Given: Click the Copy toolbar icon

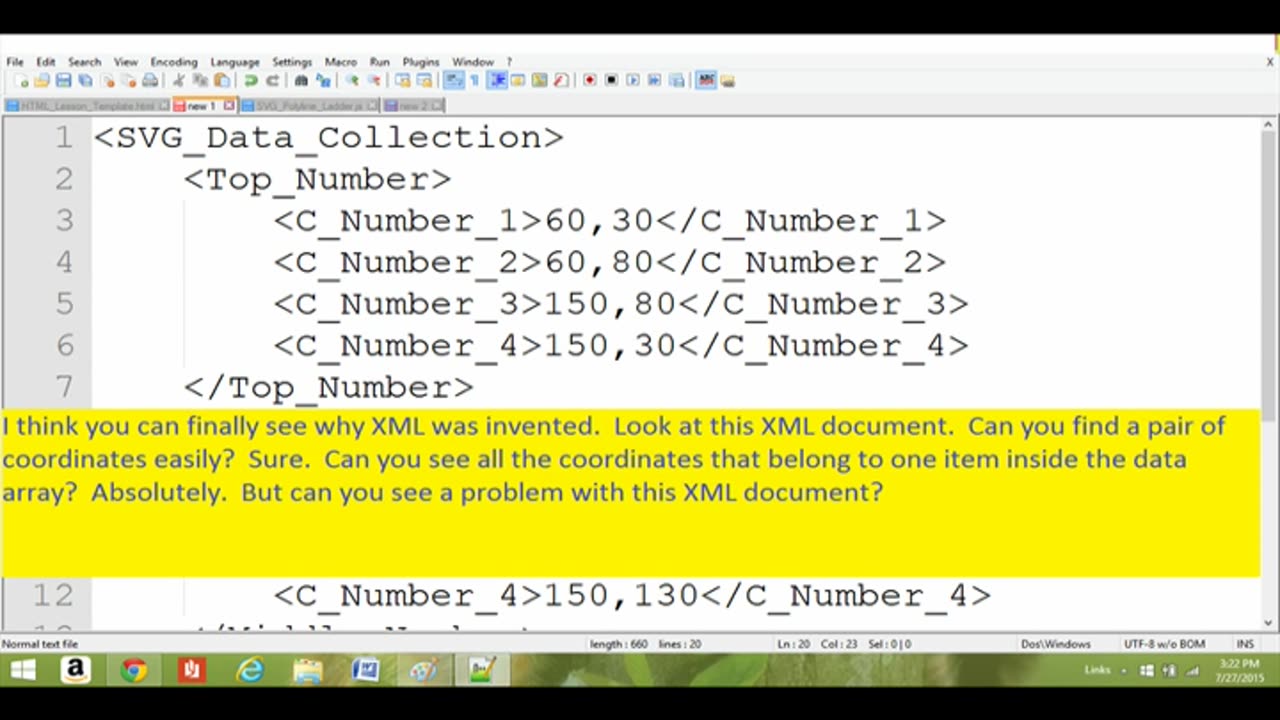Looking at the screenshot, I should [200, 81].
